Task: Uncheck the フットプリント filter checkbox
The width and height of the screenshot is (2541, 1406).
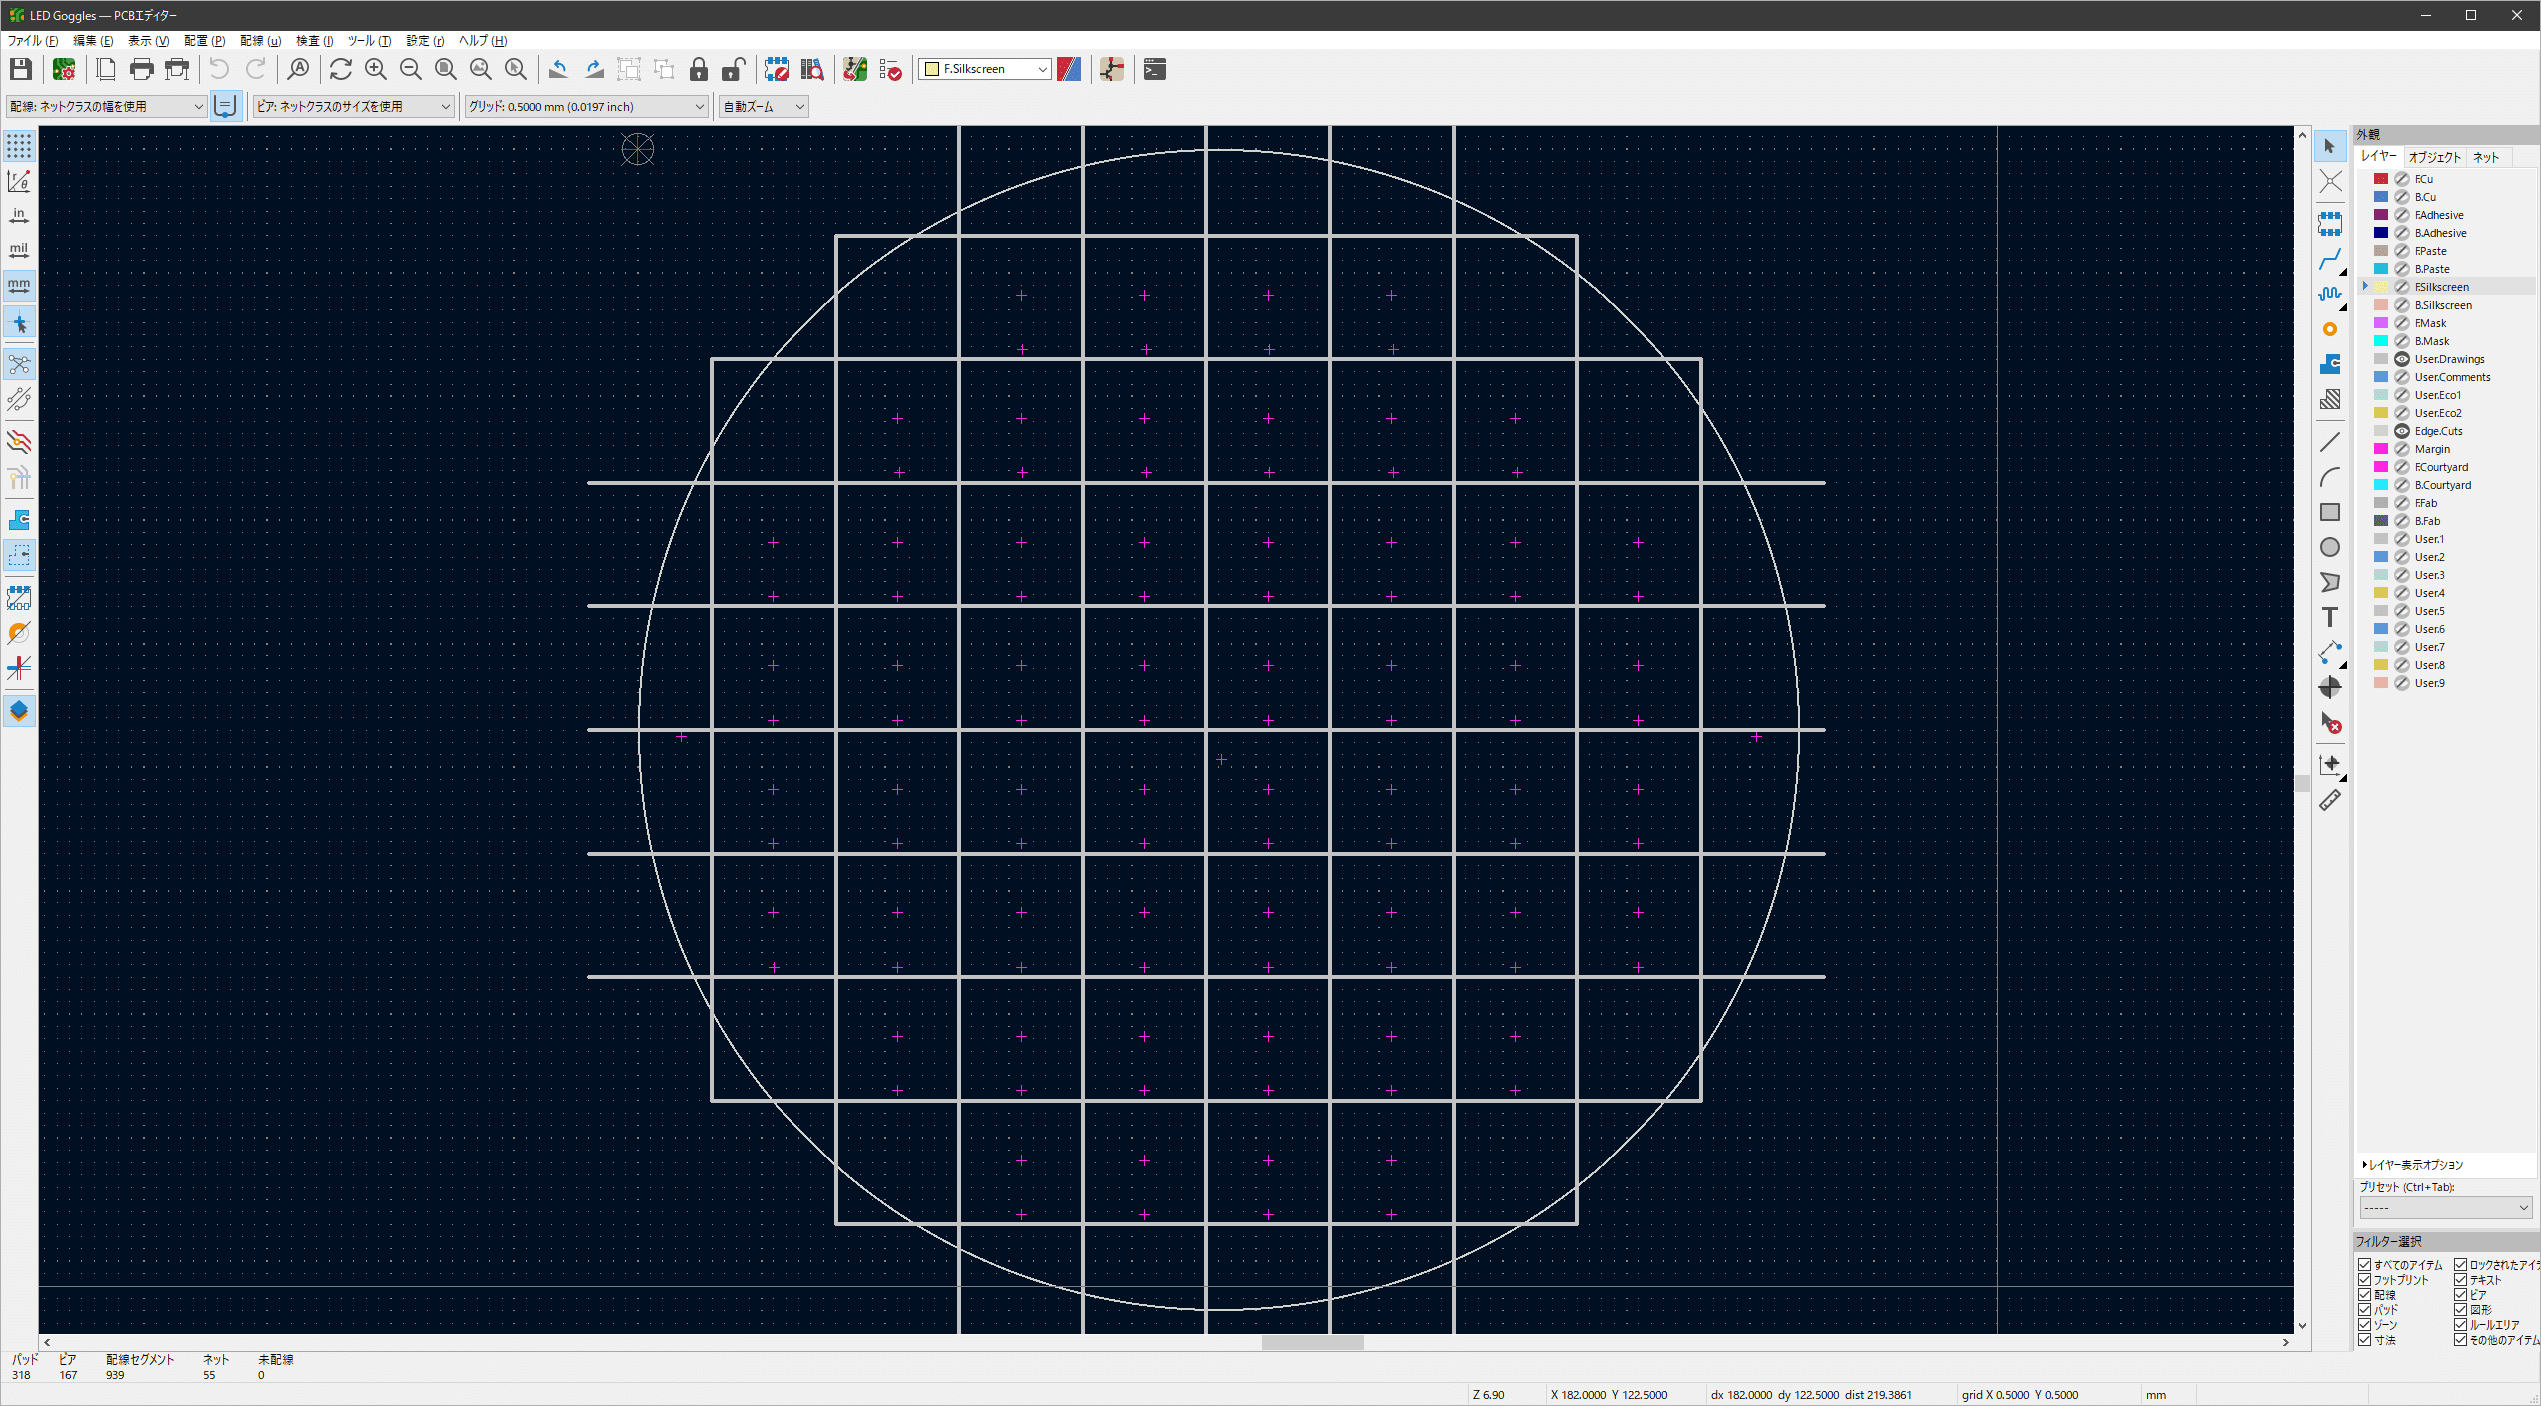Action: (x=2365, y=1280)
